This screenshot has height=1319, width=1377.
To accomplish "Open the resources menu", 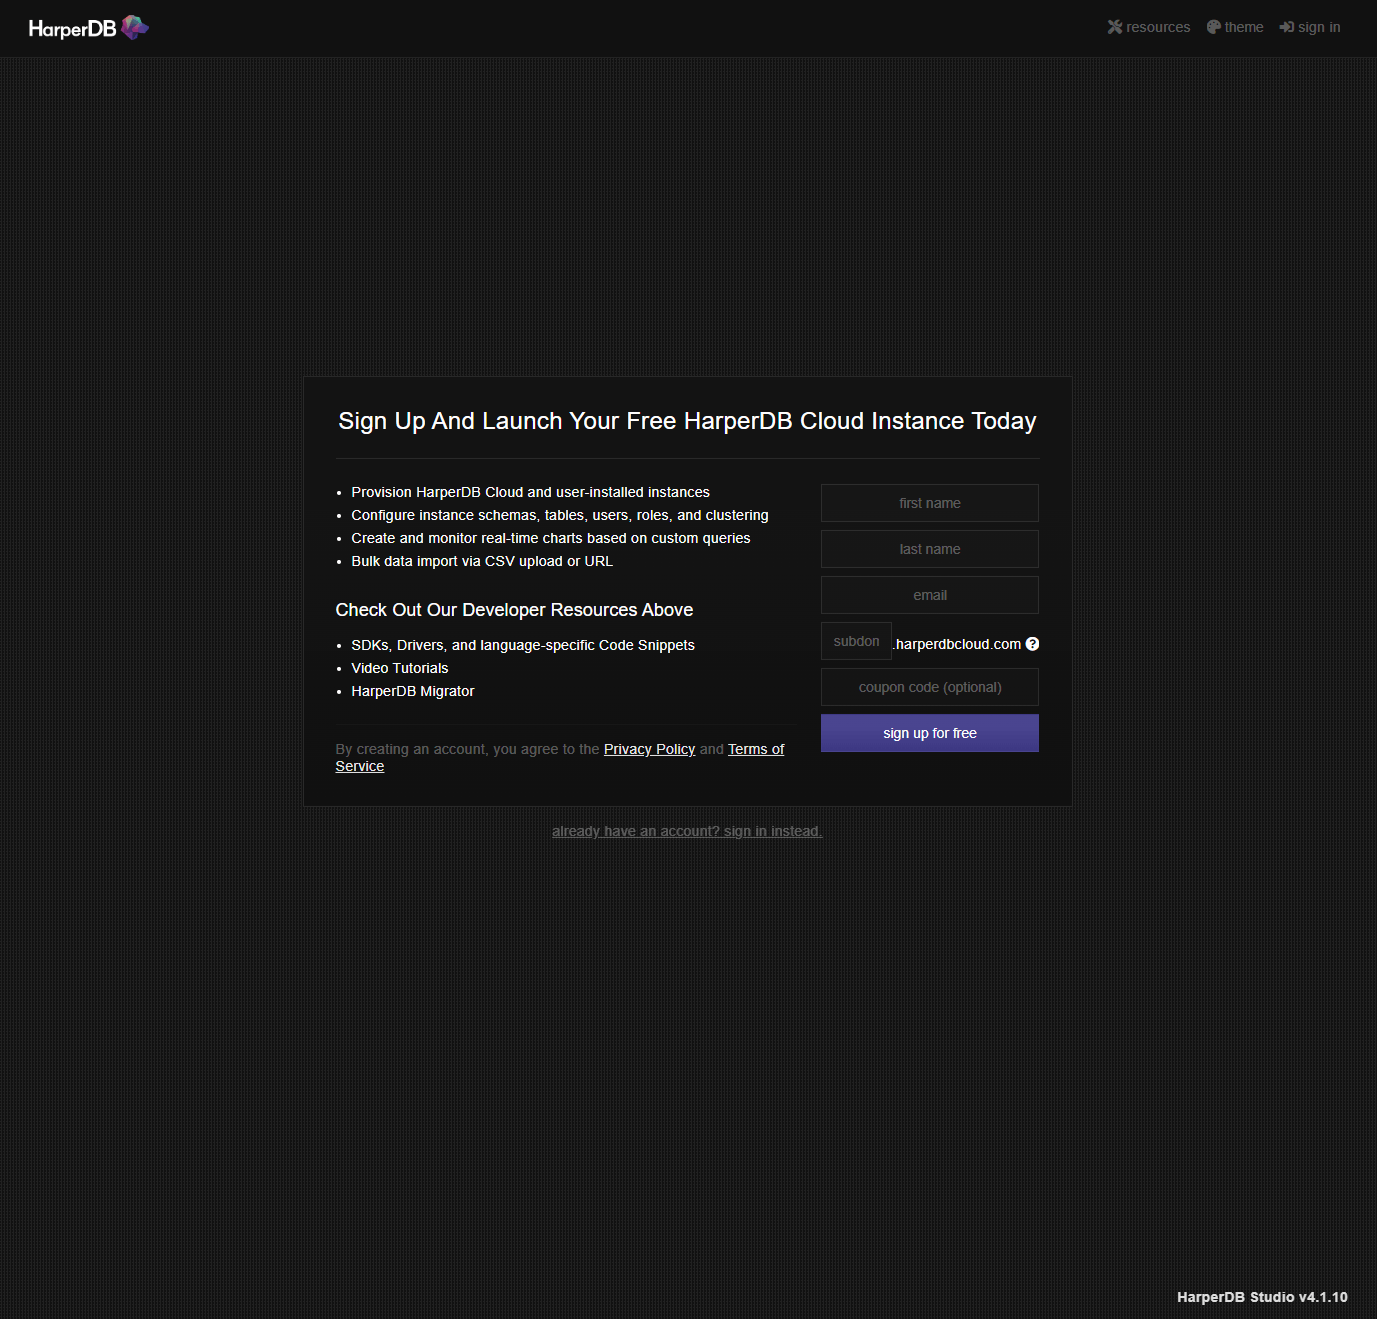I will (x=1149, y=27).
